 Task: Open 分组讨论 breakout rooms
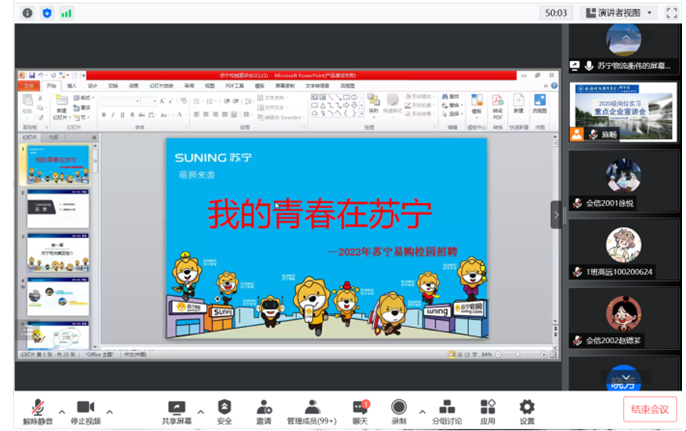[x=447, y=409]
